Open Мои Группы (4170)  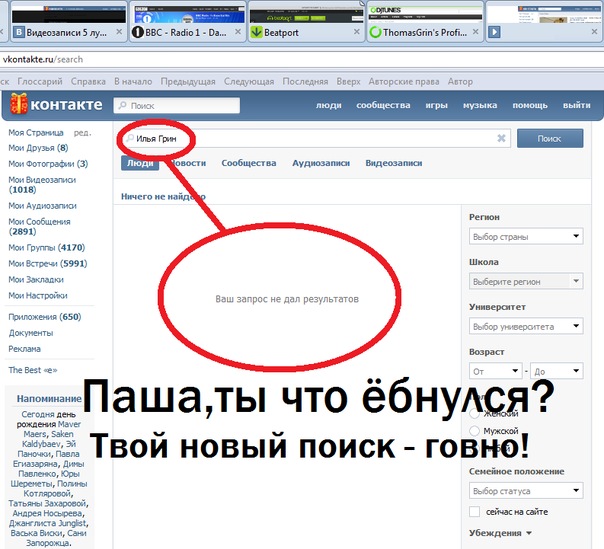47,247
